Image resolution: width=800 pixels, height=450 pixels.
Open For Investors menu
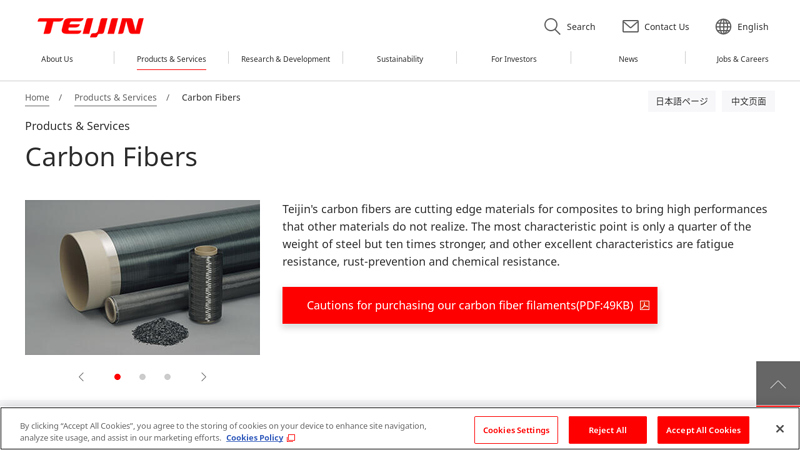514,59
